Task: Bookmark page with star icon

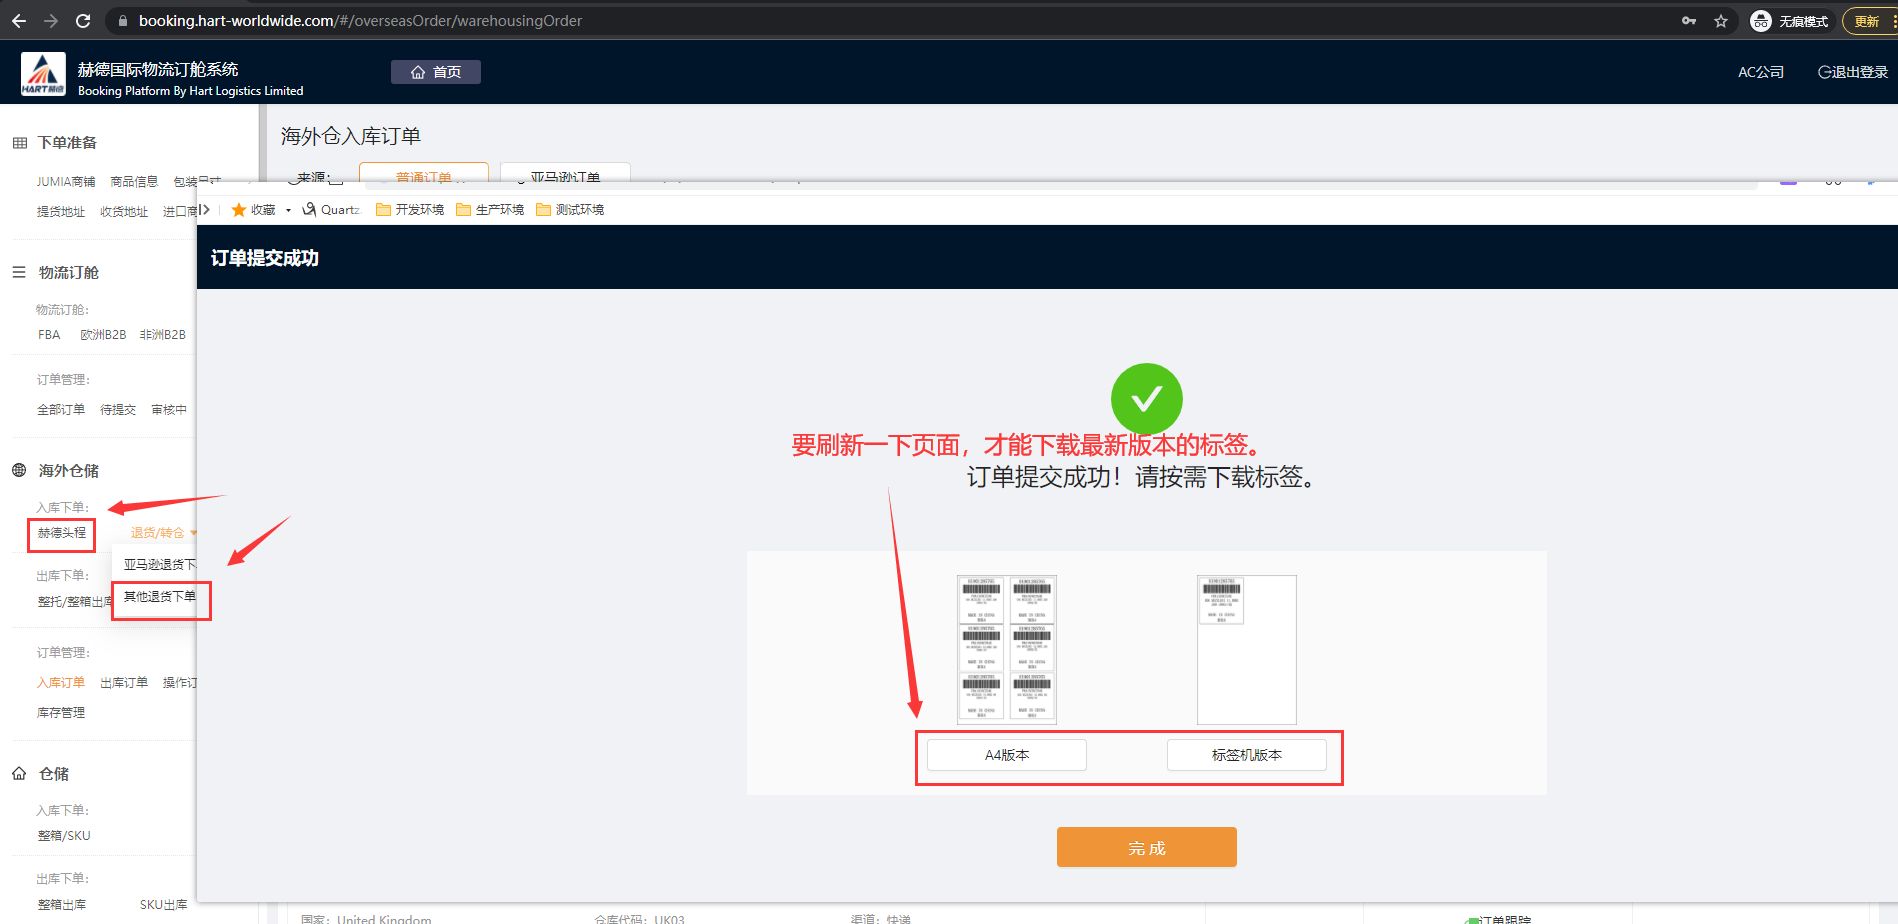Action: (1721, 21)
